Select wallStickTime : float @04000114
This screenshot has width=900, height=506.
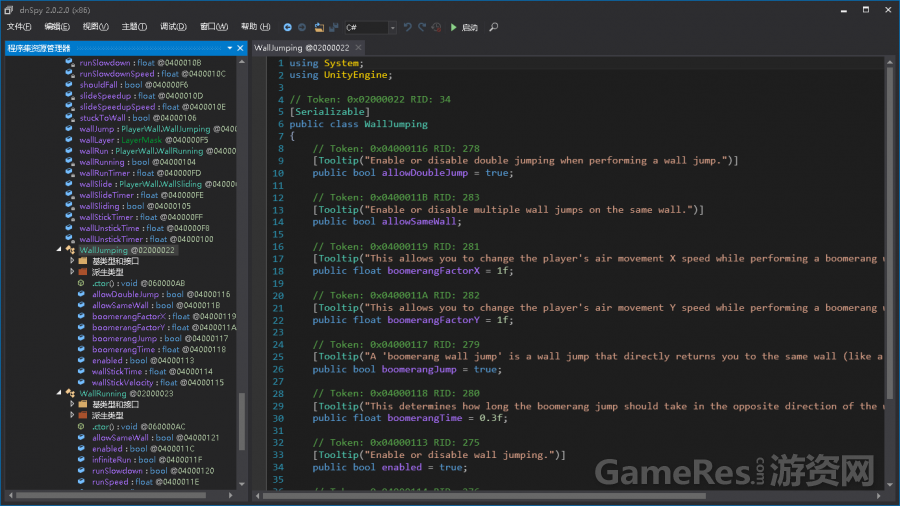[x=152, y=372]
